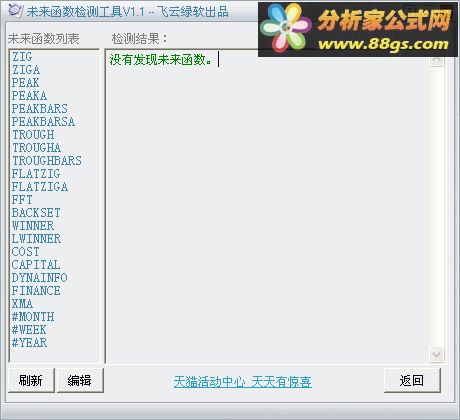Select ZIG in the function list

coord(22,57)
